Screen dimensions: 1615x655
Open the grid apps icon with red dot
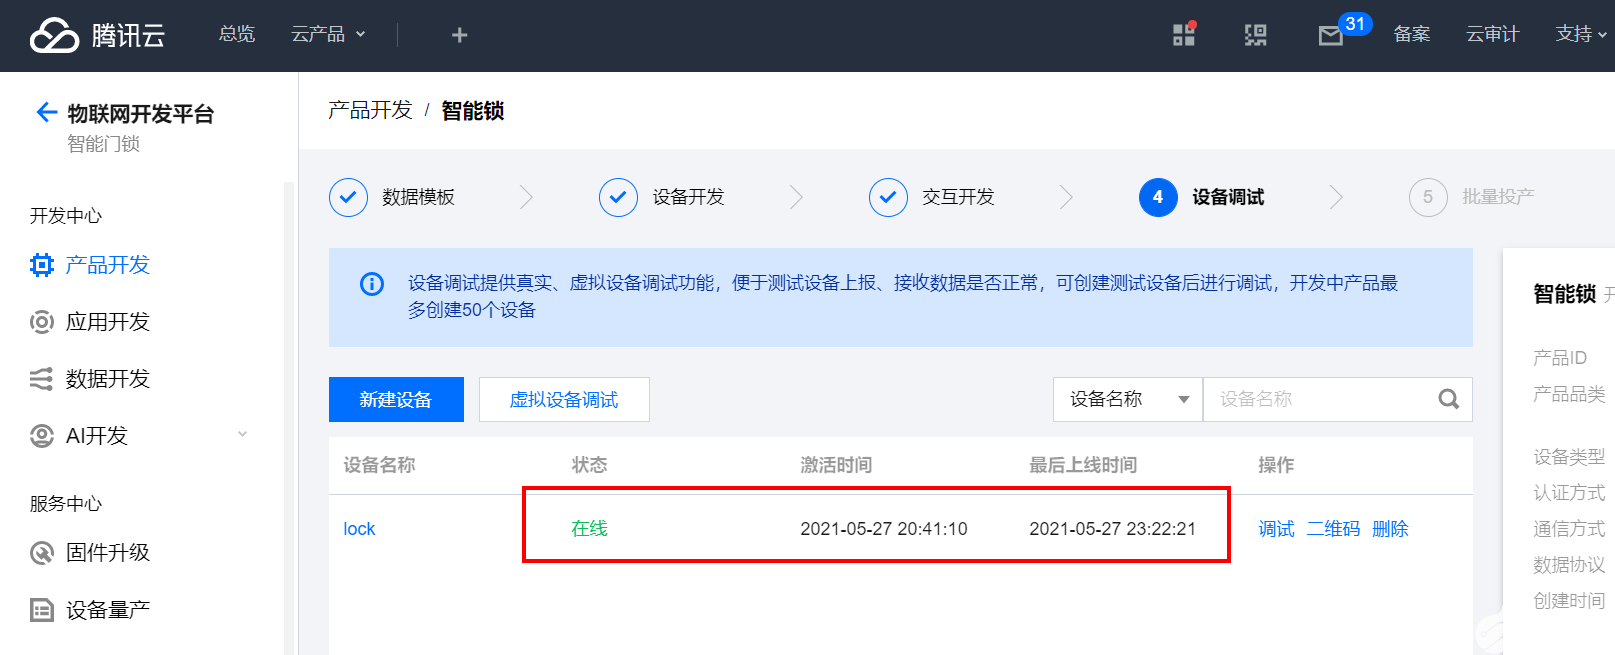pos(1184,35)
